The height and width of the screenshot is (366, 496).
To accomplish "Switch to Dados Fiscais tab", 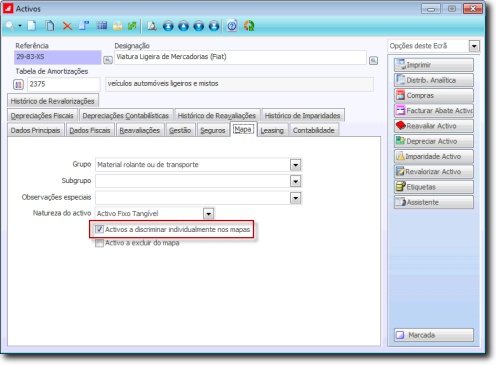I will pyautogui.click(x=90, y=130).
